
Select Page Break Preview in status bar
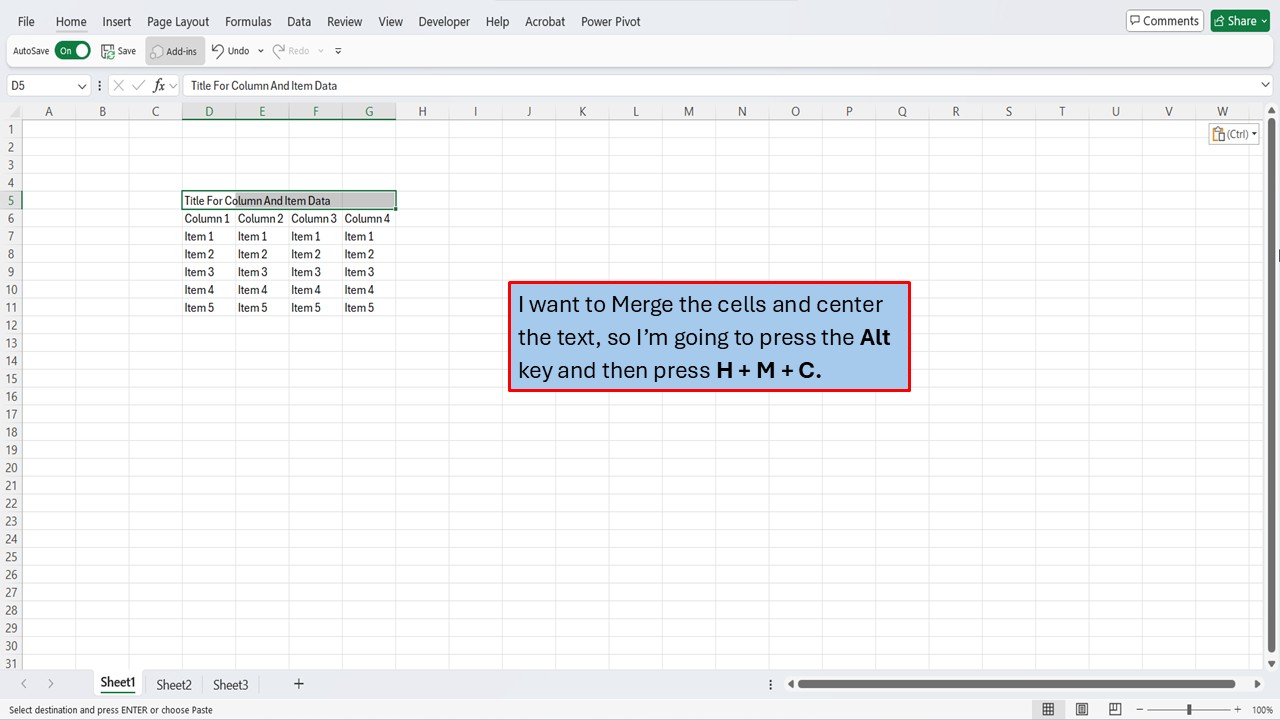(1114, 708)
